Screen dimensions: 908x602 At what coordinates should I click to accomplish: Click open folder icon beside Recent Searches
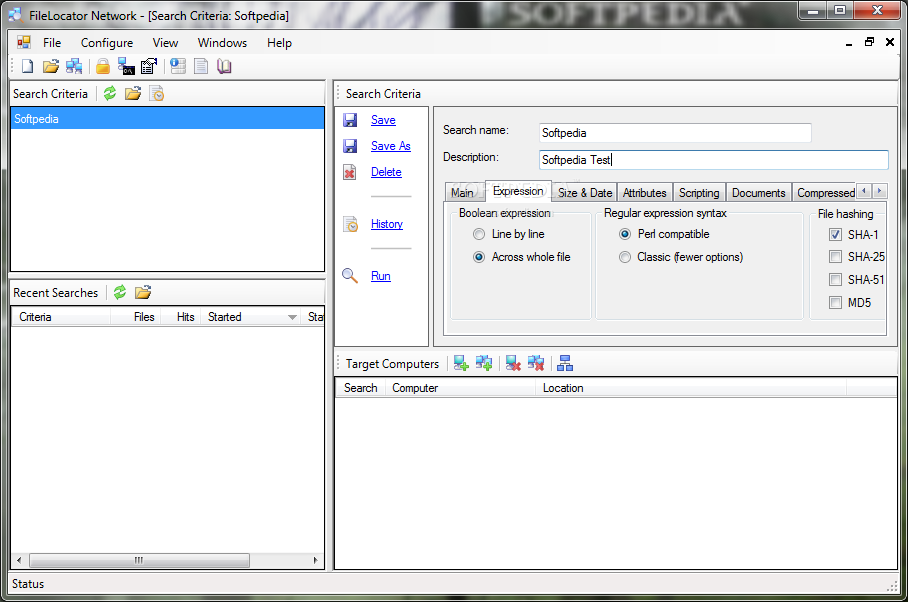click(x=143, y=292)
